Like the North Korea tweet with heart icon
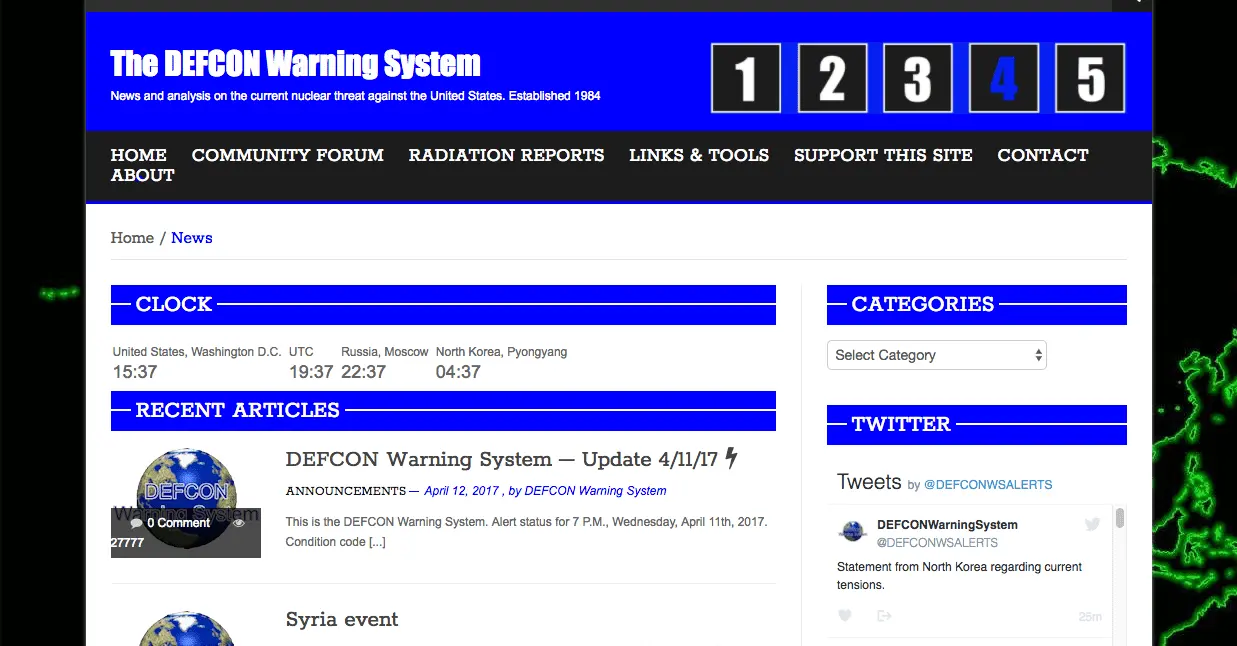1237x646 pixels. (x=845, y=616)
